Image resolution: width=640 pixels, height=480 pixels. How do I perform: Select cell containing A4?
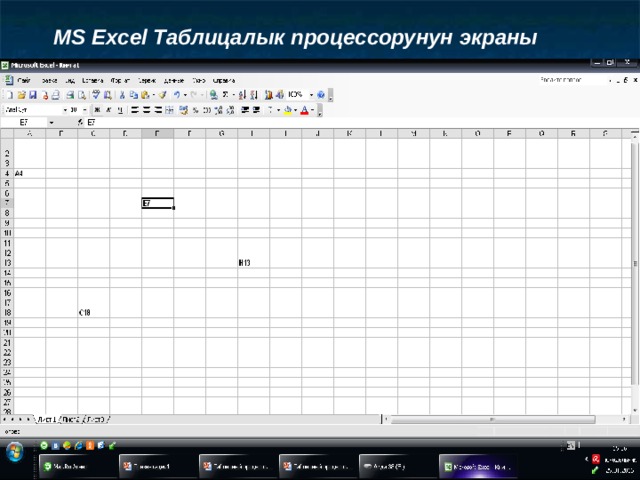(30, 173)
